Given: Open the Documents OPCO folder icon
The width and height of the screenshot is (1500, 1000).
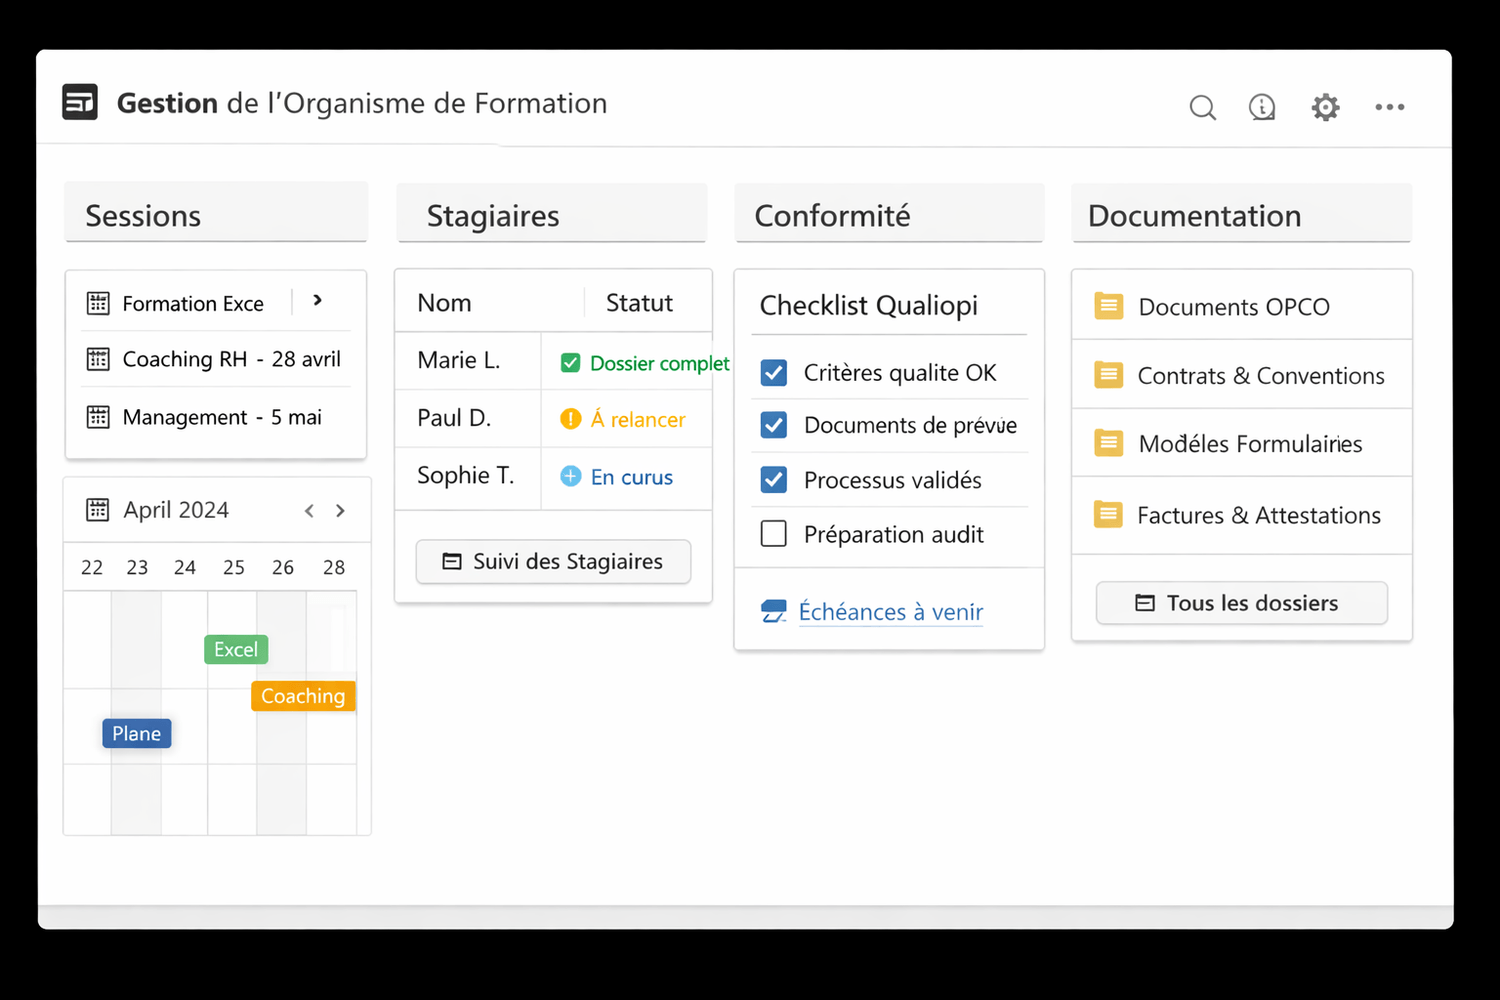Looking at the screenshot, I should coord(1108,306).
